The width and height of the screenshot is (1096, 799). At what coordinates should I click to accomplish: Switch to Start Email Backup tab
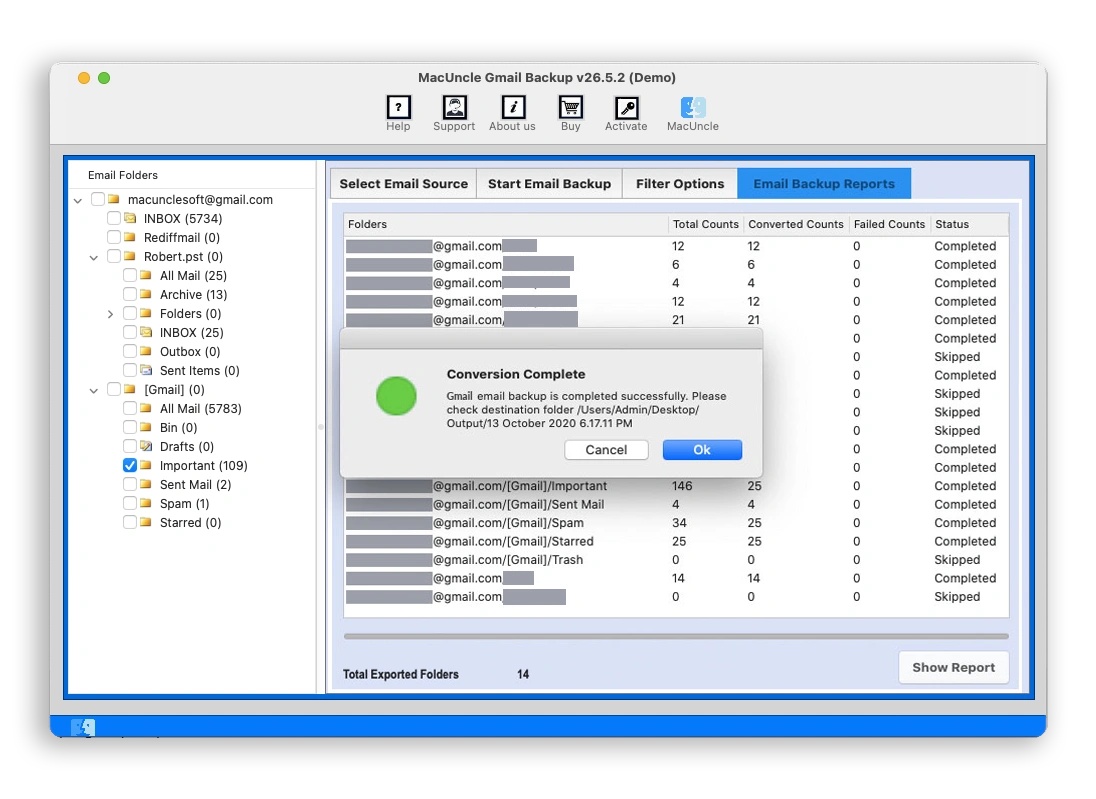[549, 184]
